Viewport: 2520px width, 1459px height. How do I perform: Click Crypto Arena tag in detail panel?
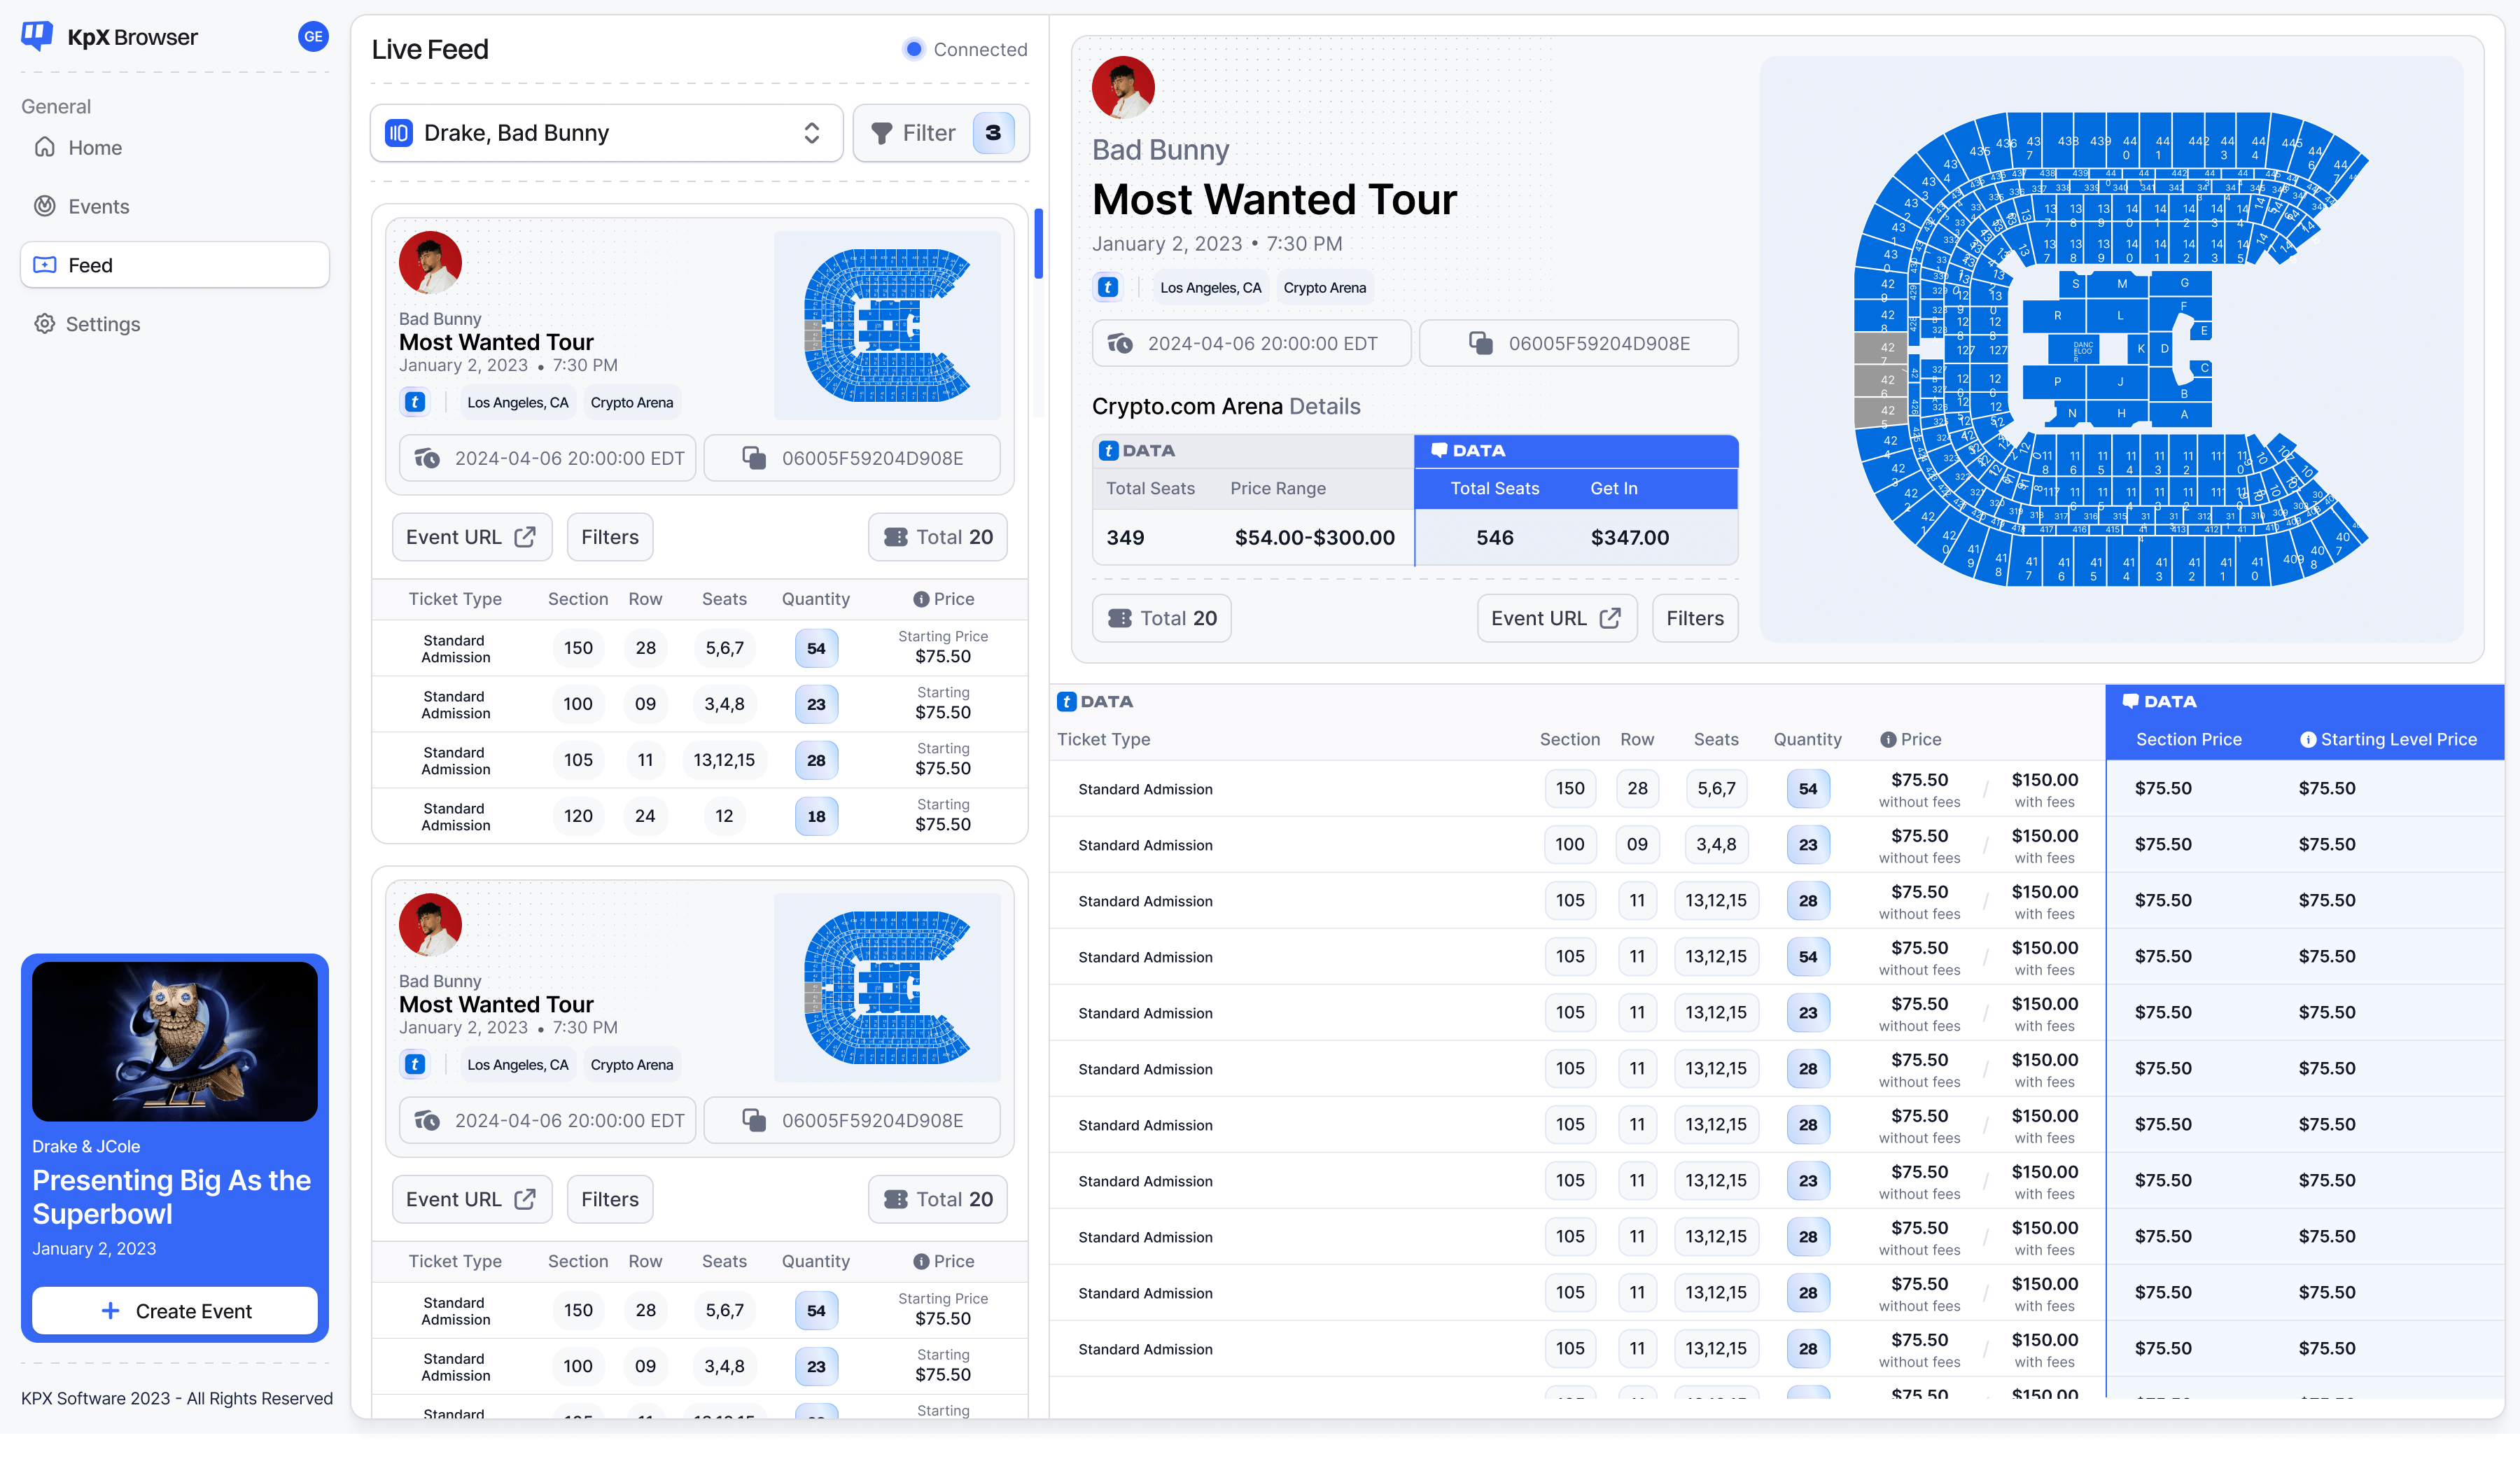pyautogui.click(x=1324, y=287)
